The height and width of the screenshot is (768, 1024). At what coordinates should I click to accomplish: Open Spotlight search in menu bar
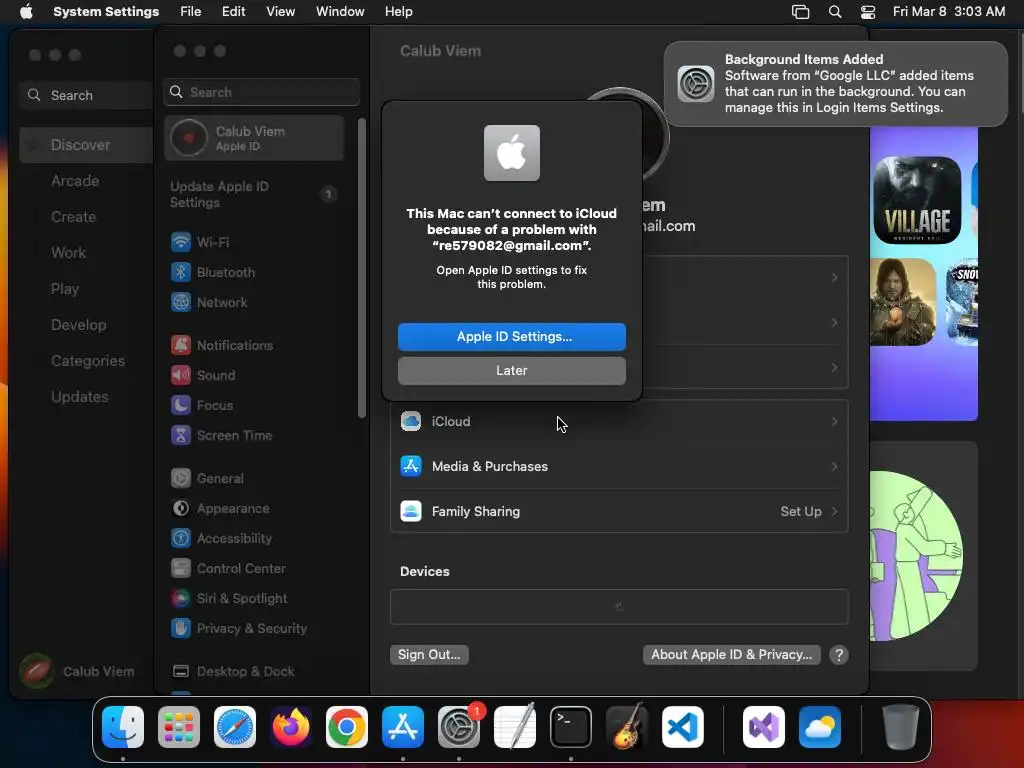pyautogui.click(x=835, y=12)
